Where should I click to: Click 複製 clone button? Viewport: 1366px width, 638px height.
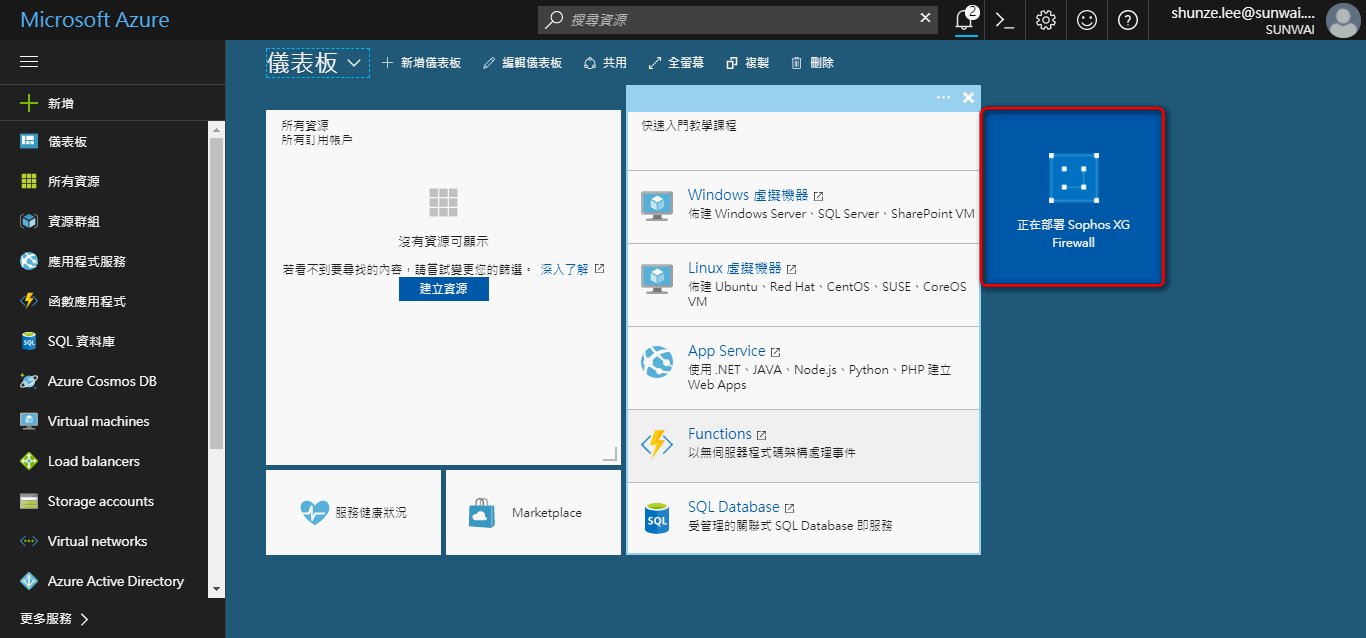click(747, 63)
